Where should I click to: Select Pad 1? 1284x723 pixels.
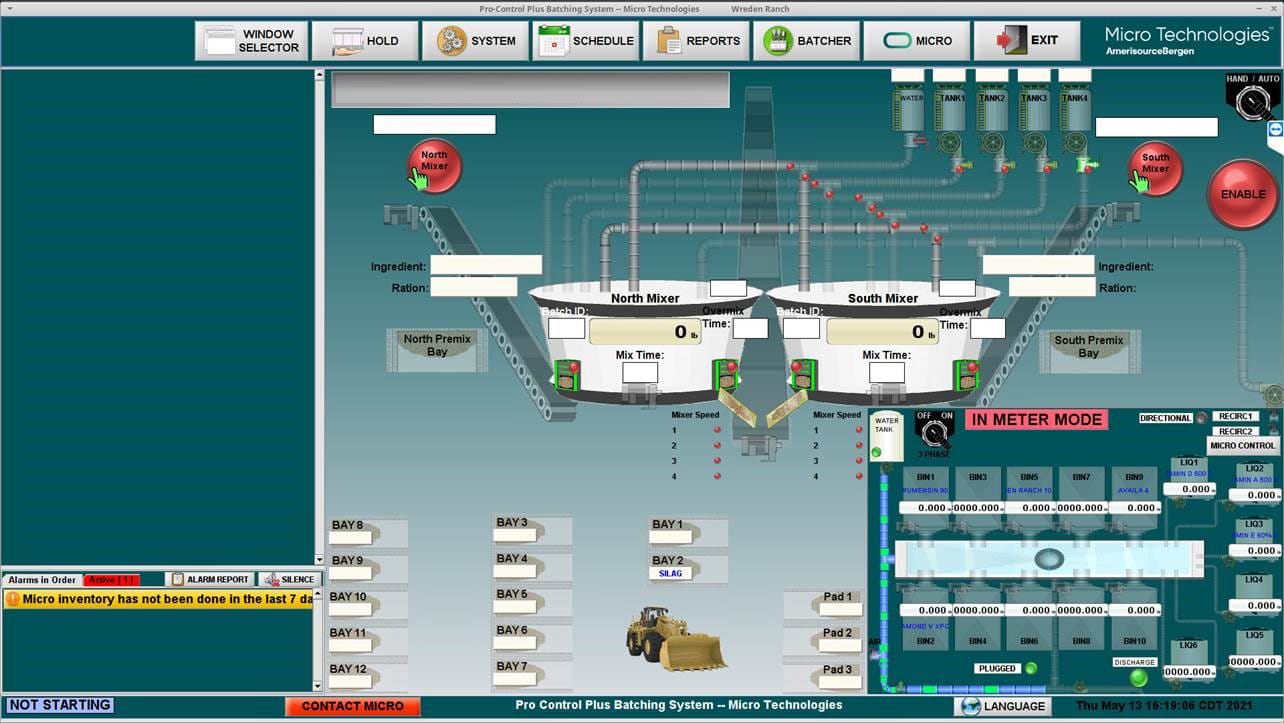coord(822,604)
